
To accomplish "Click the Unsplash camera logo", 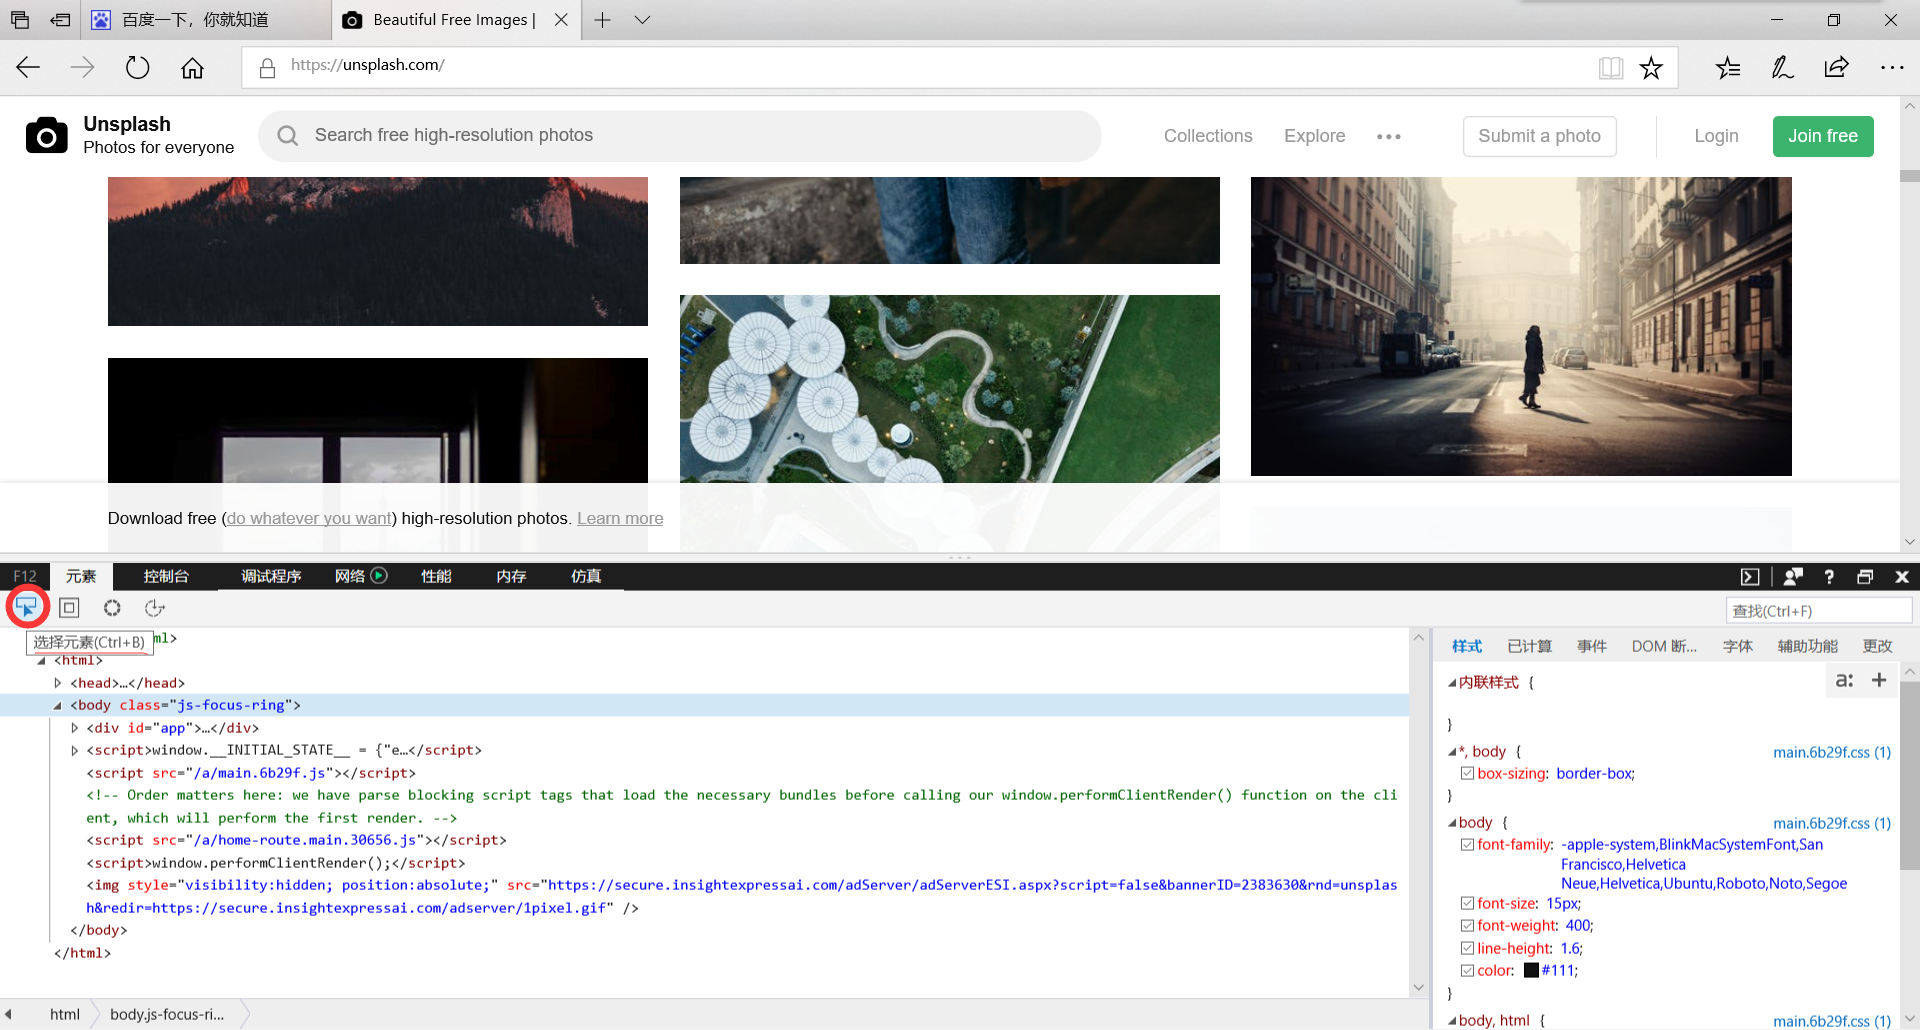I will tap(47, 135).
